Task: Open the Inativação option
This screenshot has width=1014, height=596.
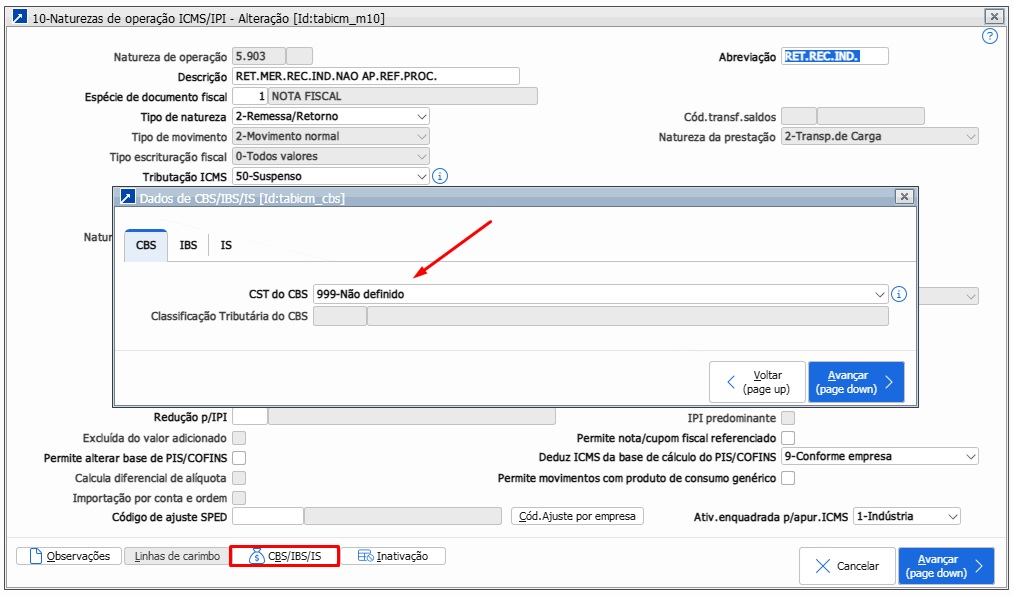Action: 394,556
